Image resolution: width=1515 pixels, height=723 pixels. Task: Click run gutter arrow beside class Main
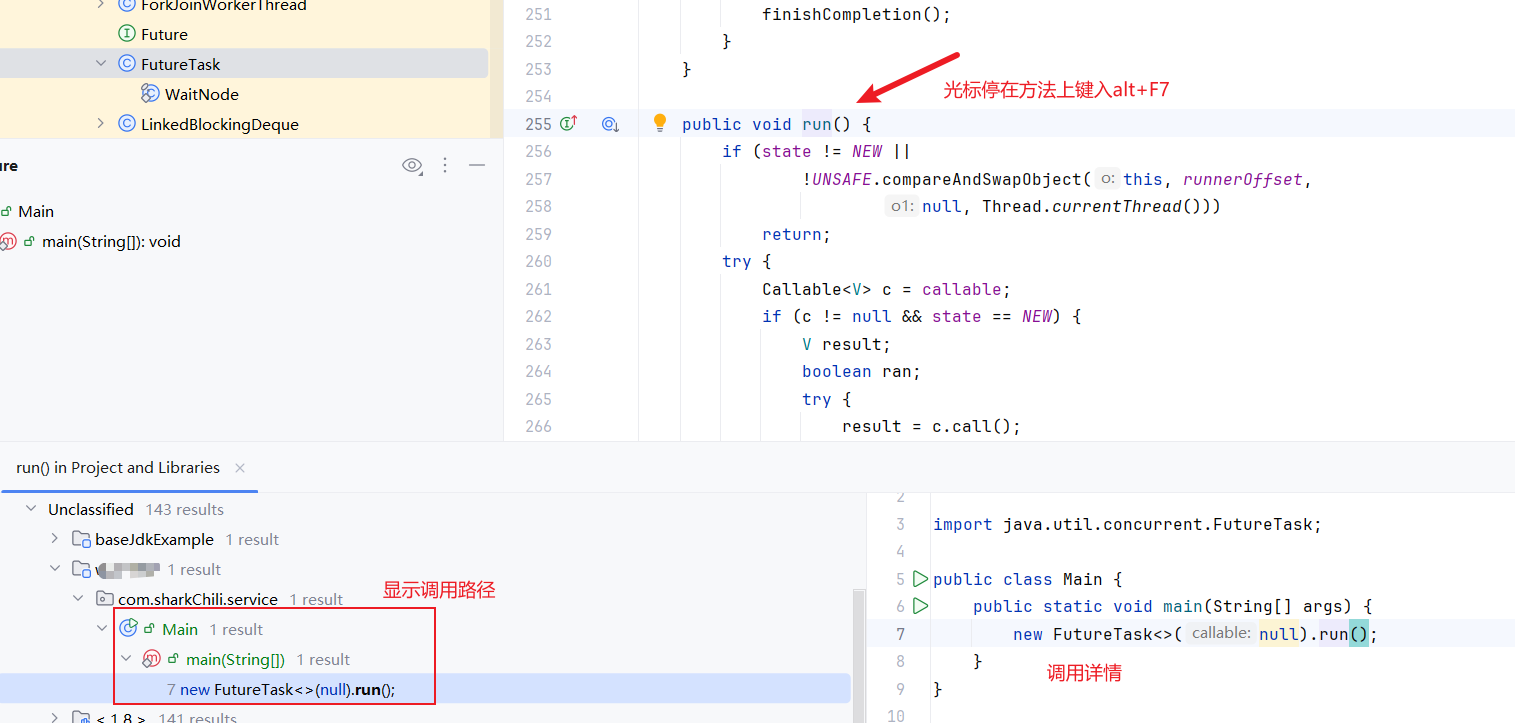pos(920,579)
